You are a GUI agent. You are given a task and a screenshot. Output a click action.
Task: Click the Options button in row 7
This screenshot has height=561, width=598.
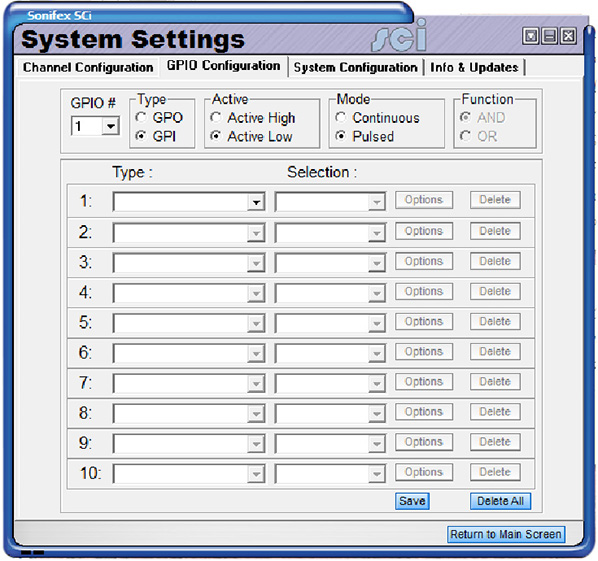click(424, 382)
